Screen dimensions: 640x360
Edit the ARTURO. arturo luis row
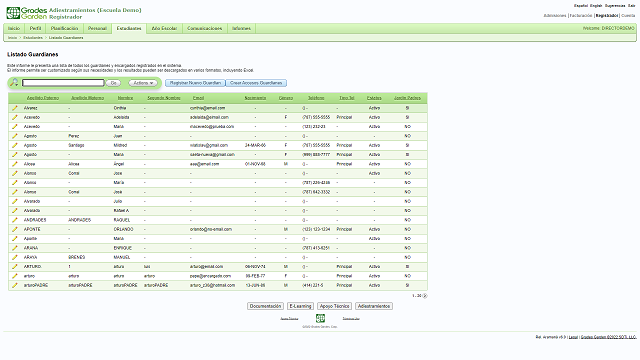click(15, 267)
